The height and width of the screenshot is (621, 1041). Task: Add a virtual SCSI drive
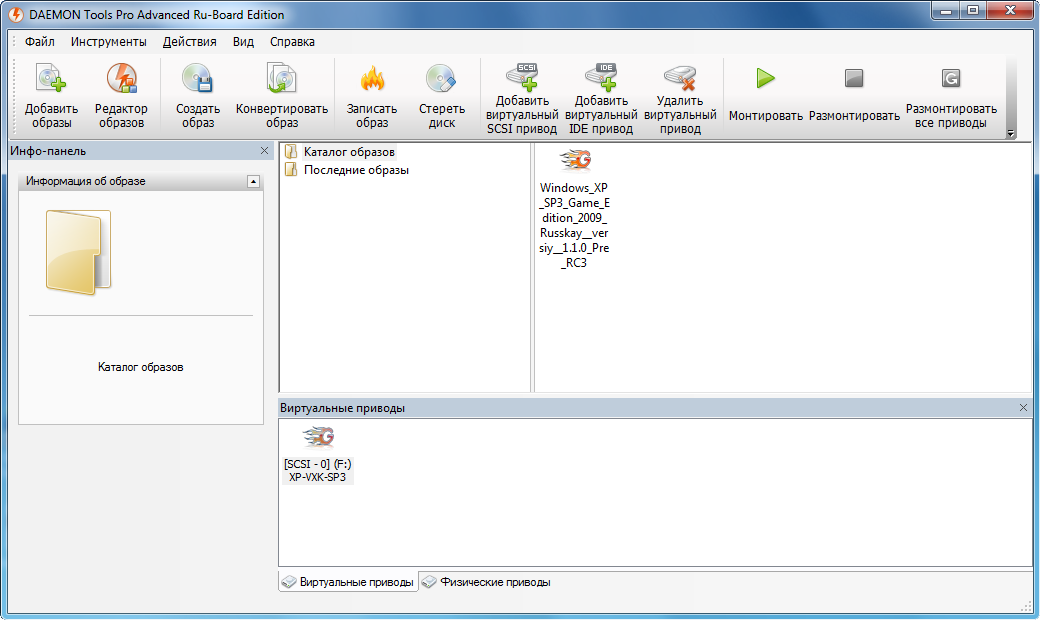coord(522,77)
